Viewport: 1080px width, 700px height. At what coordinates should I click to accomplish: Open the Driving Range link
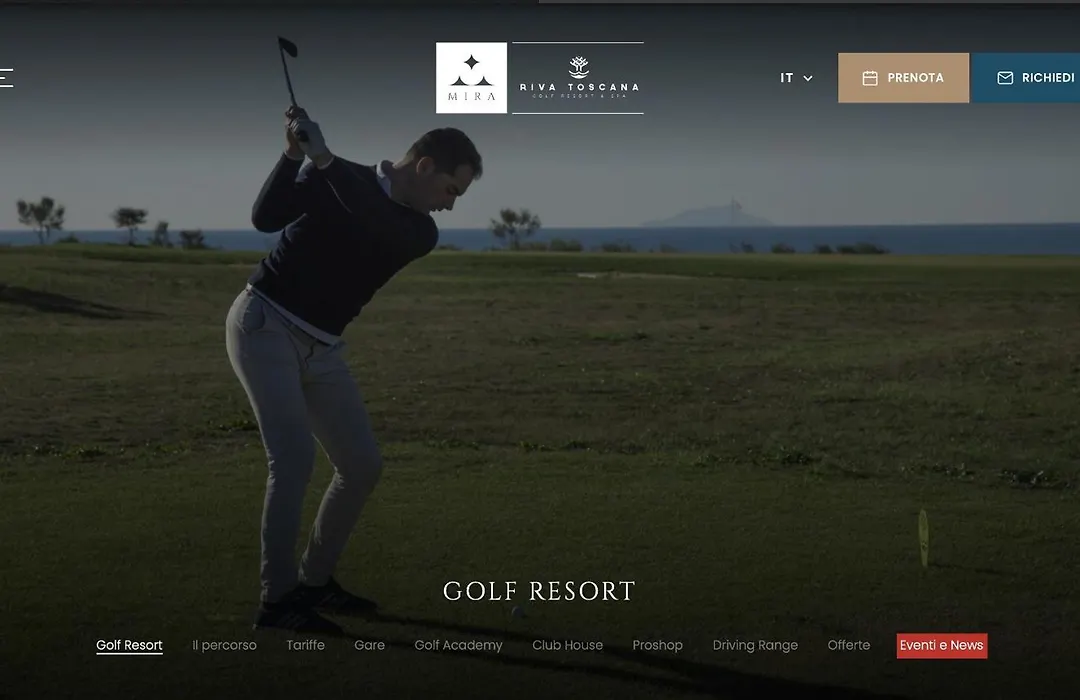755,646
